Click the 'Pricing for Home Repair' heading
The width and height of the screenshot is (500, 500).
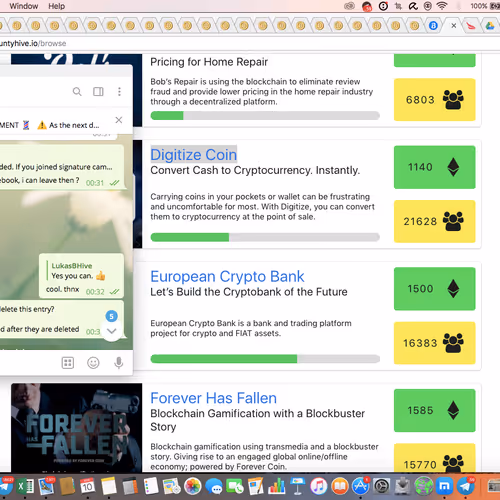(x=209, y=62)
